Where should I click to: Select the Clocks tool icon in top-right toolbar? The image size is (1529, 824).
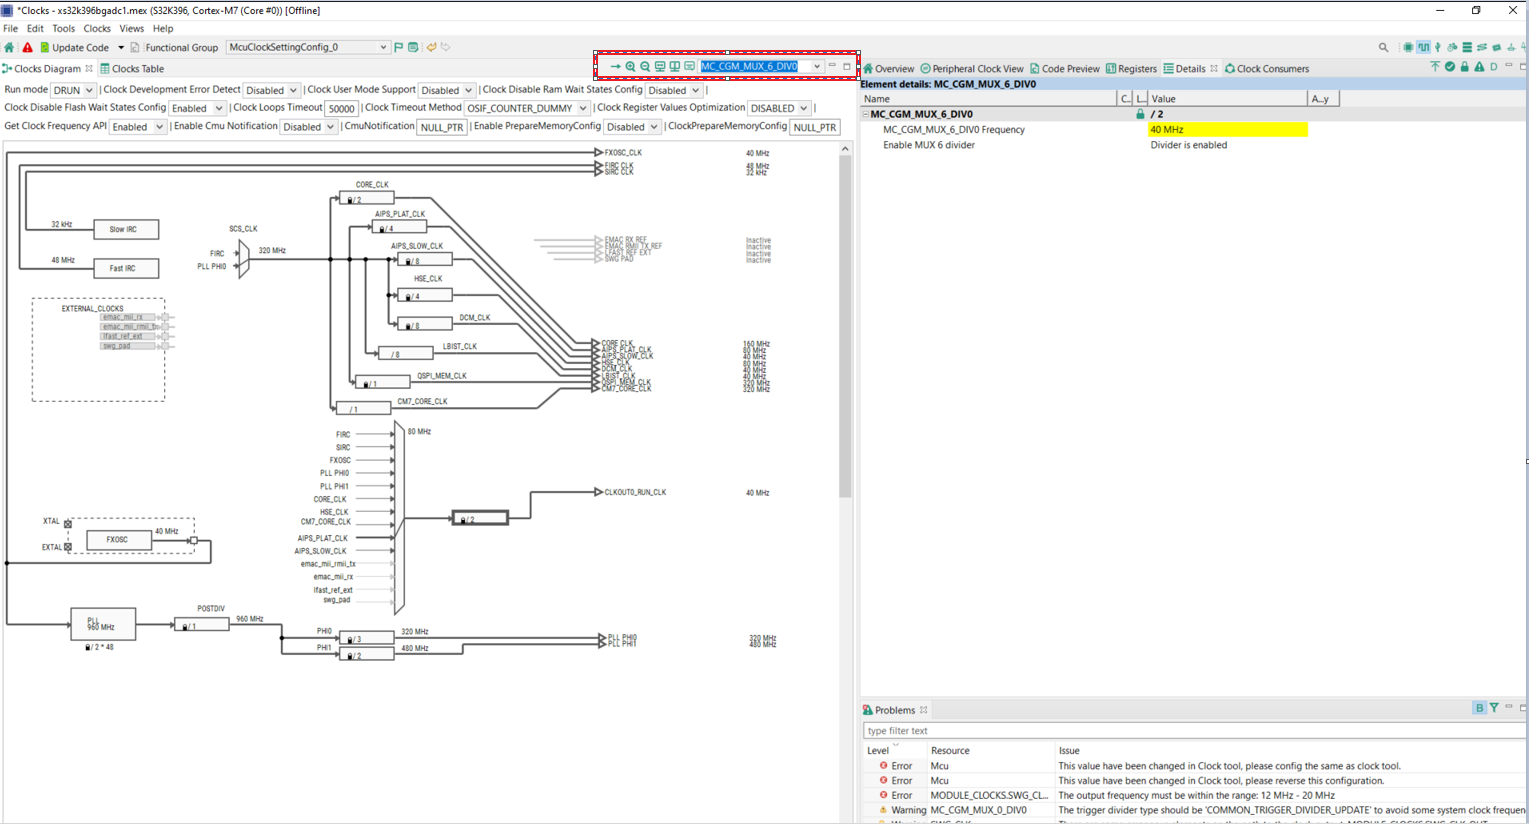tap(1424, 47)
